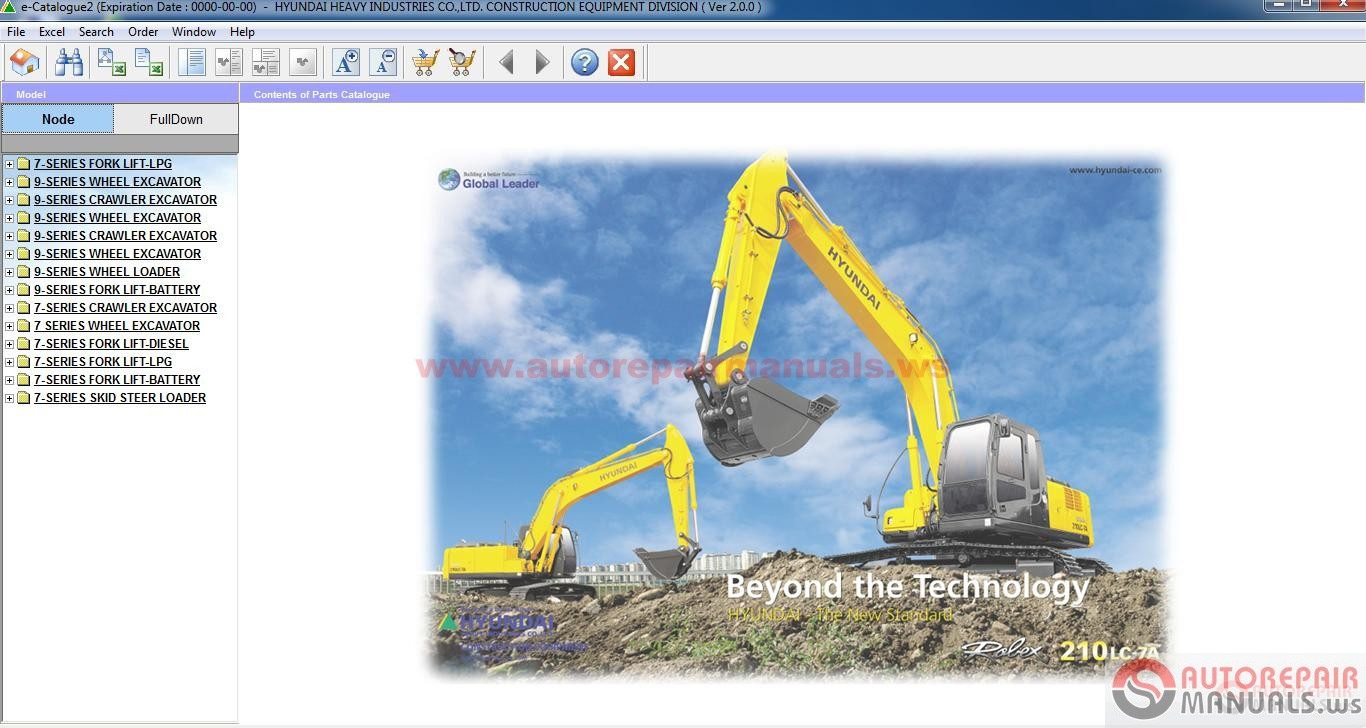The width and height of the screenshot is (1366, 728).
Task: Select 7 SERIES WHEEL EXCAVATOR in tree
Action: [x=117, y=326]
